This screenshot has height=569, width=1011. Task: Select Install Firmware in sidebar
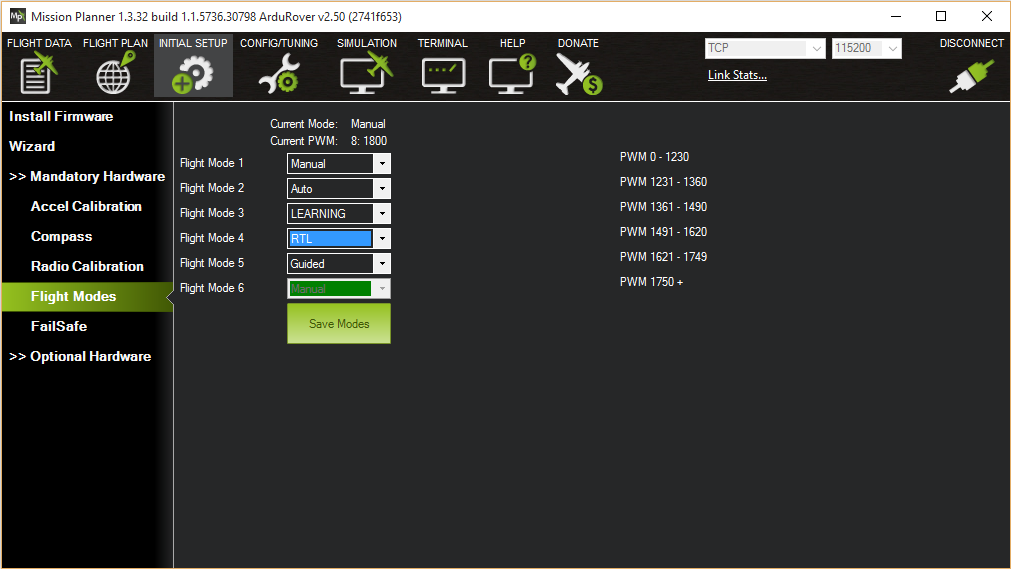tap(61, 117)
